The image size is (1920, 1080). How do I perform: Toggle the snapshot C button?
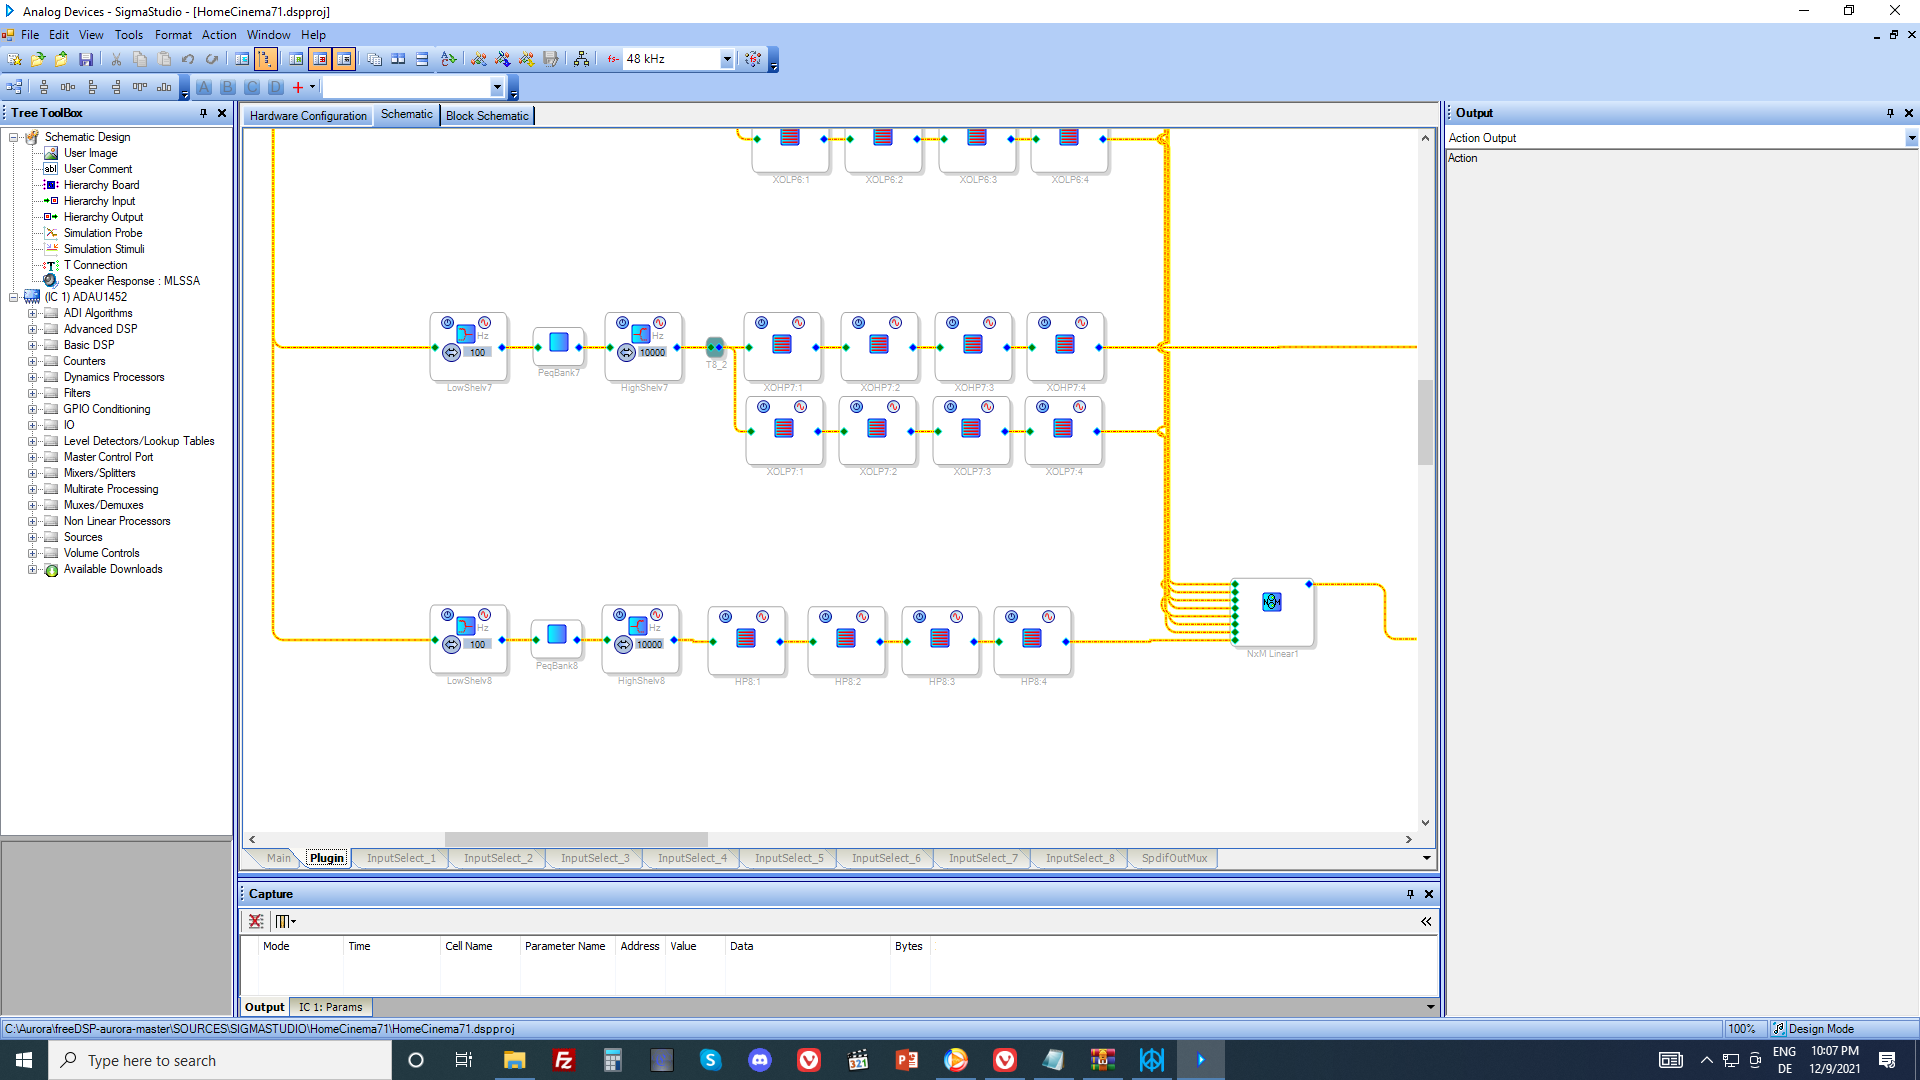(252, 87)
